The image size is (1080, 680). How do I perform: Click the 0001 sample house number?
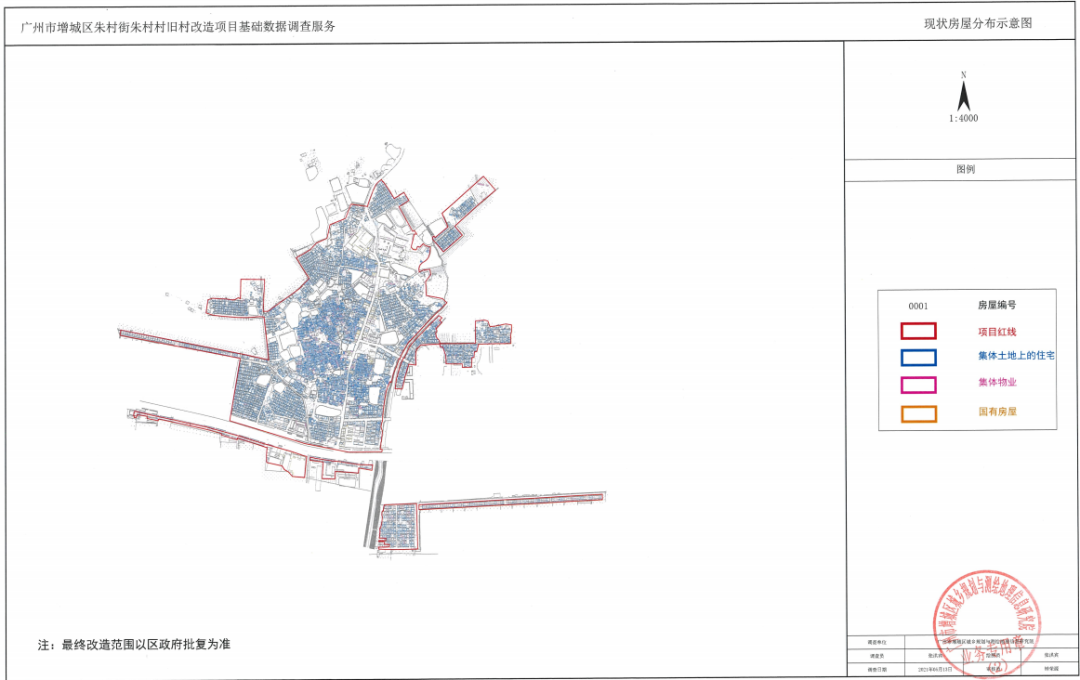[918, 306]
